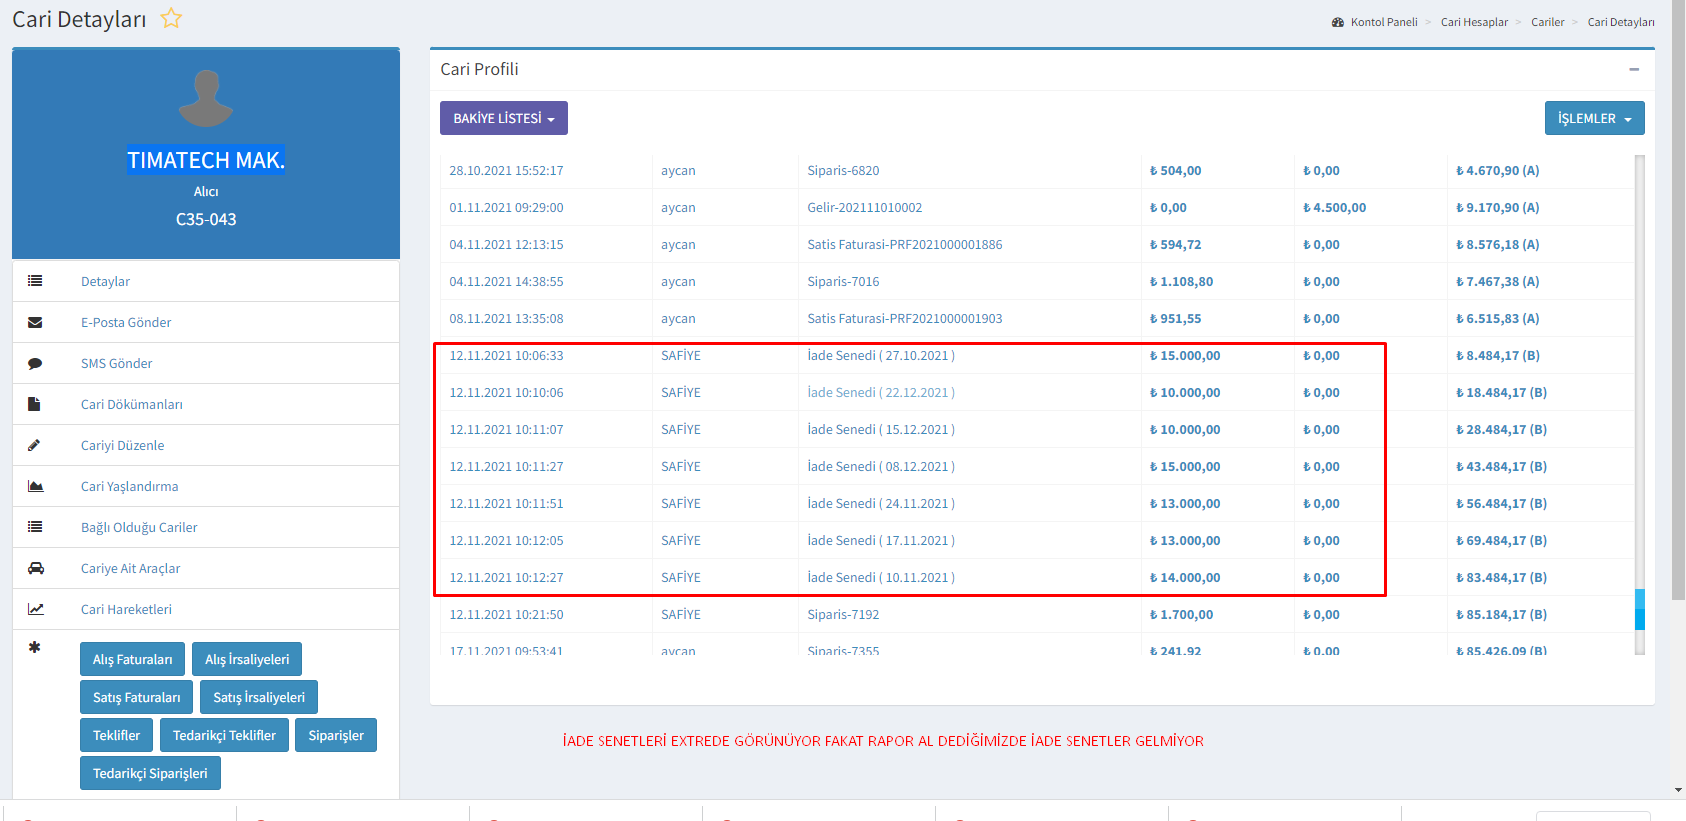Open the Siparis-7016 transaction link
This screenshot has height=821, width=1686.
[x=843, y=281]
